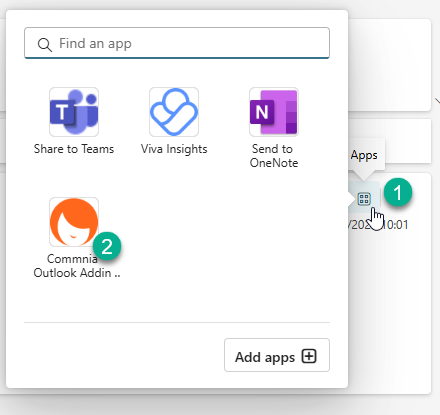Launch the Viva Insights add-in
This screenshot has width=440, height=415.
(174, 112)
